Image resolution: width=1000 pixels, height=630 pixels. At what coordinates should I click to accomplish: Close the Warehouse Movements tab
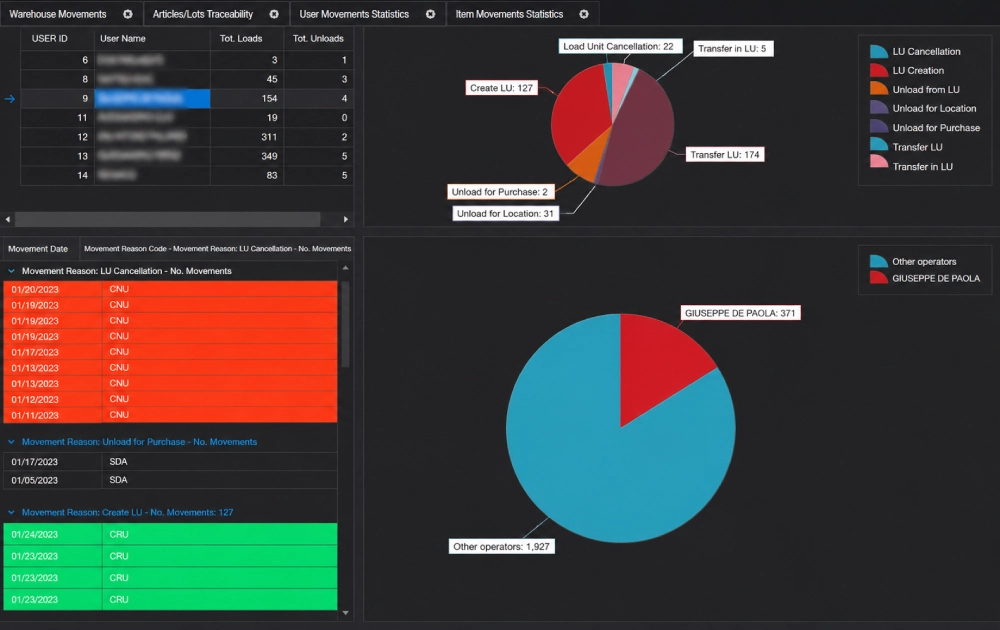click(128, 14)
